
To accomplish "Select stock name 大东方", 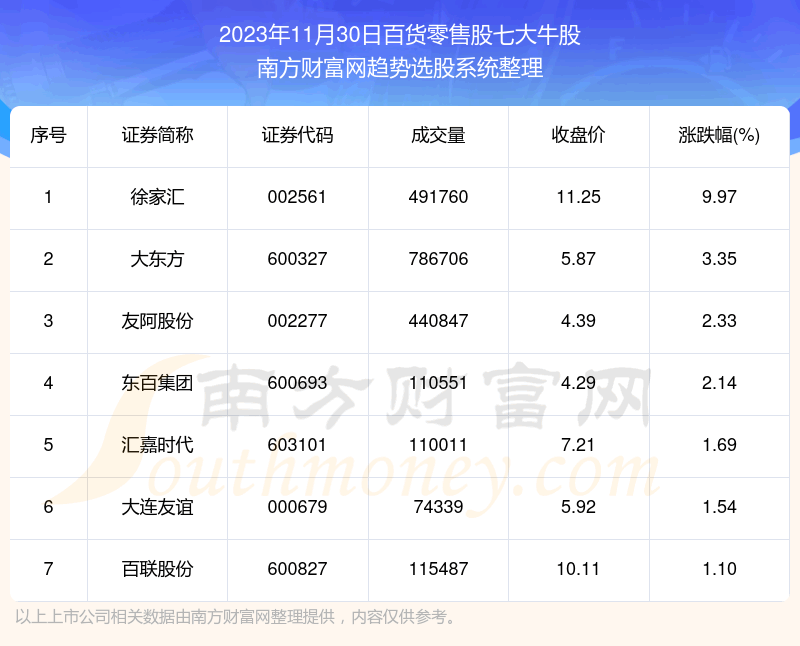I will [157, 259].
